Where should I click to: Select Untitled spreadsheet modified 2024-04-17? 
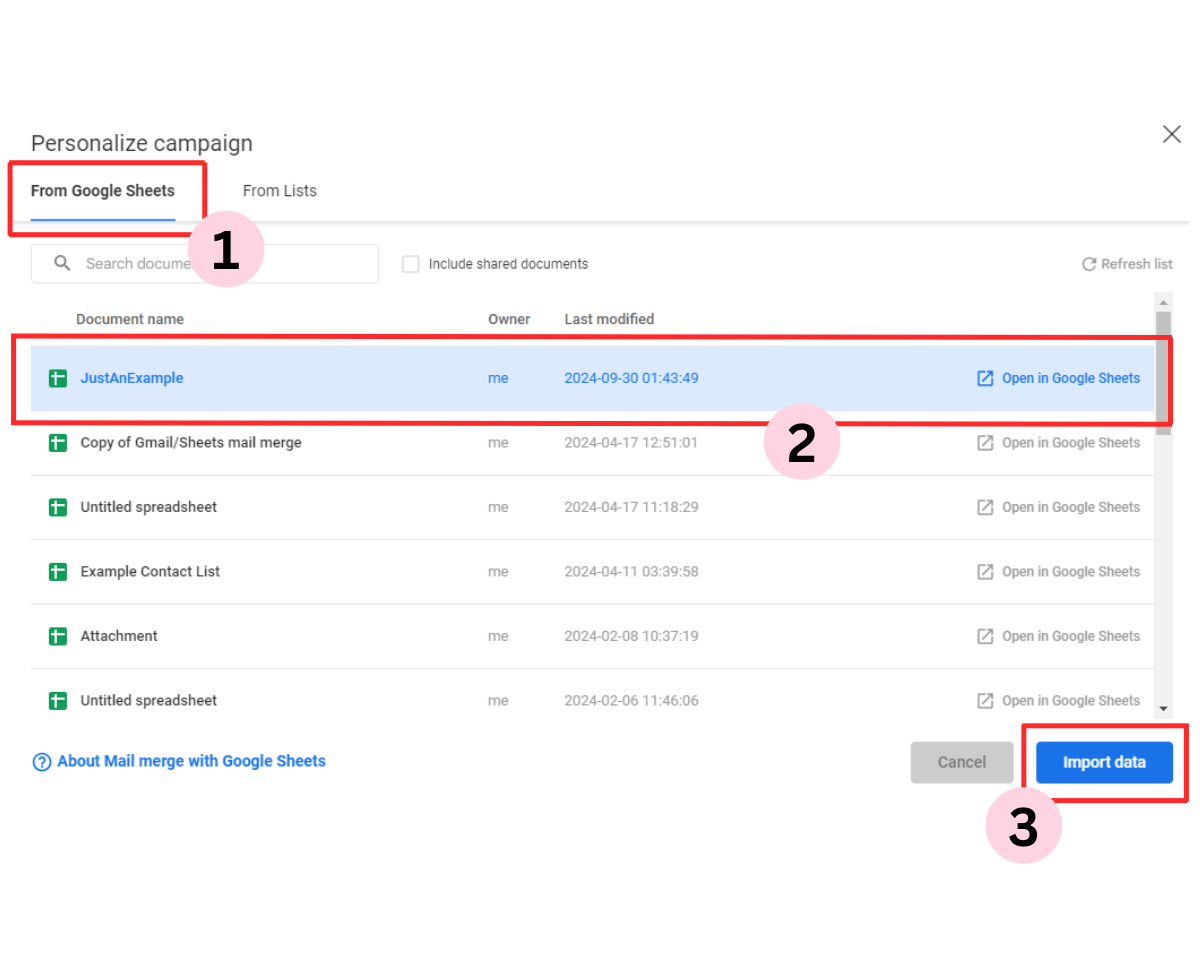pos(149,507)
